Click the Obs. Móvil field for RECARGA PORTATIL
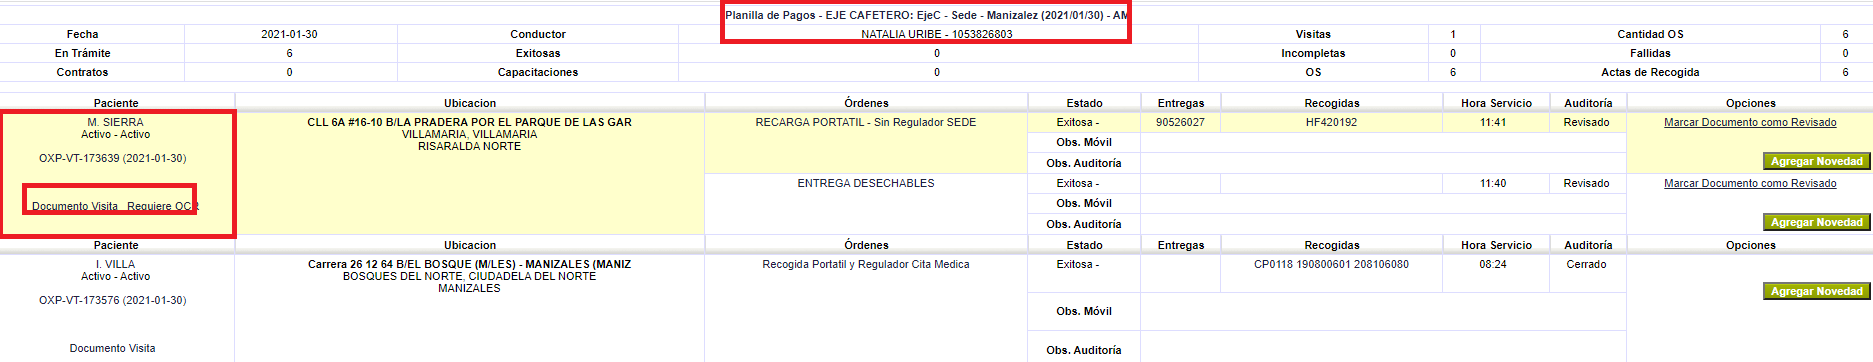This screenshot has height=362, width=1873. [1383, 142]
